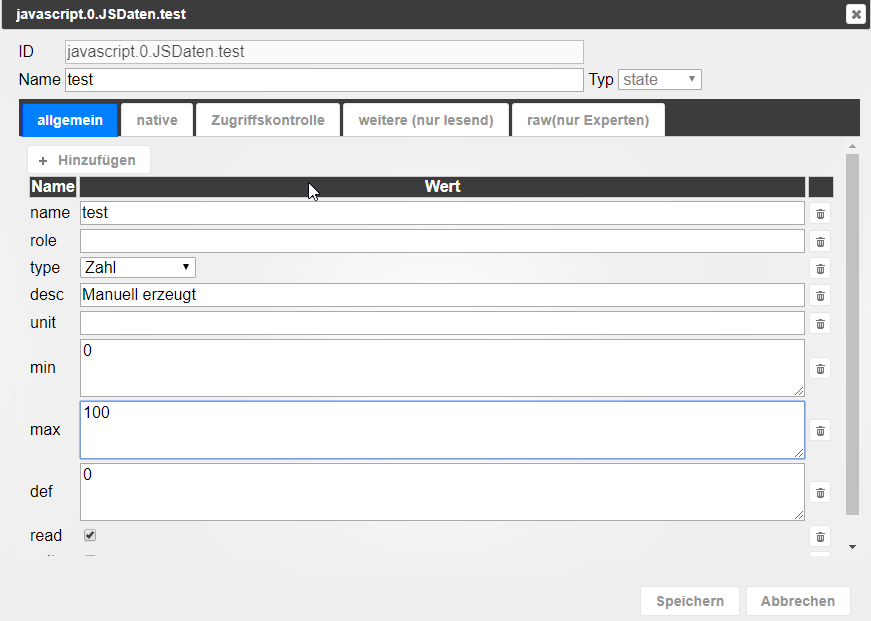Click the scrollbar down arrow
The height and width of the screenshot is (621, 871).
(x=852, y=547)
